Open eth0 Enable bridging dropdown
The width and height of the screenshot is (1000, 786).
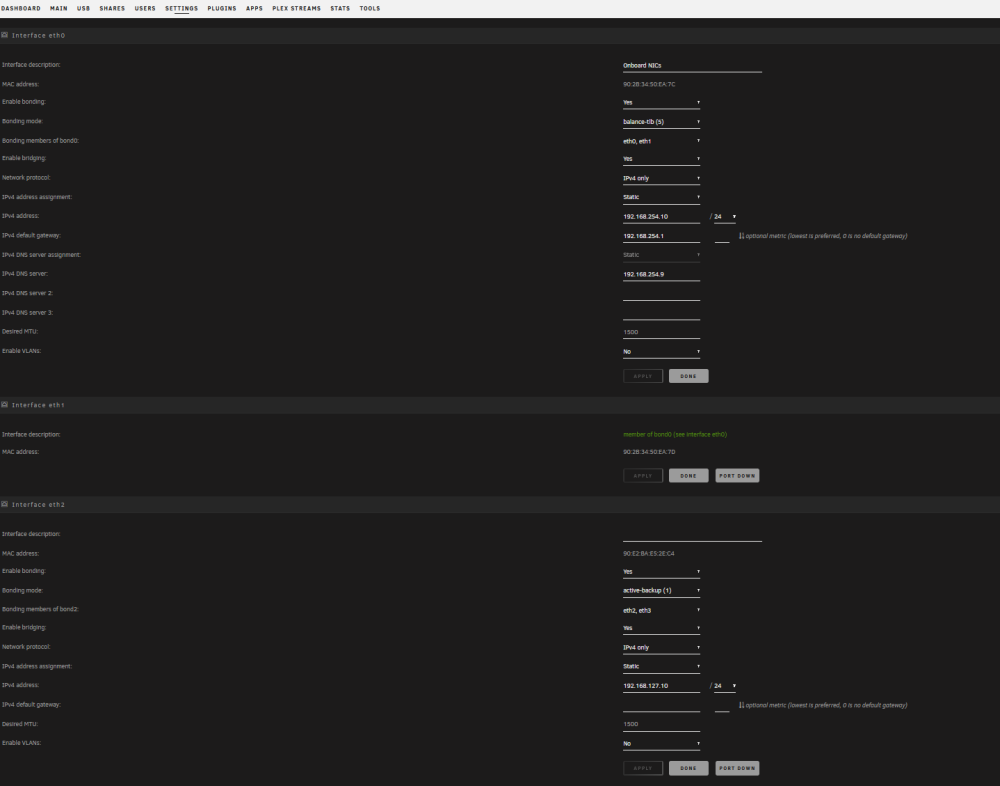coord(661,159)
